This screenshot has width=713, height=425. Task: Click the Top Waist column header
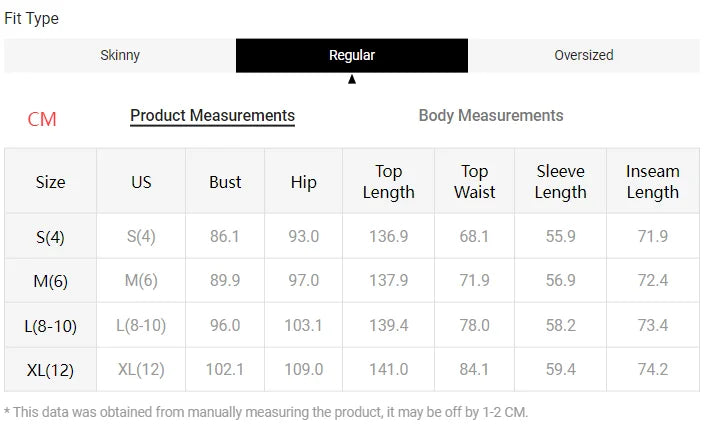pos(474,182)
